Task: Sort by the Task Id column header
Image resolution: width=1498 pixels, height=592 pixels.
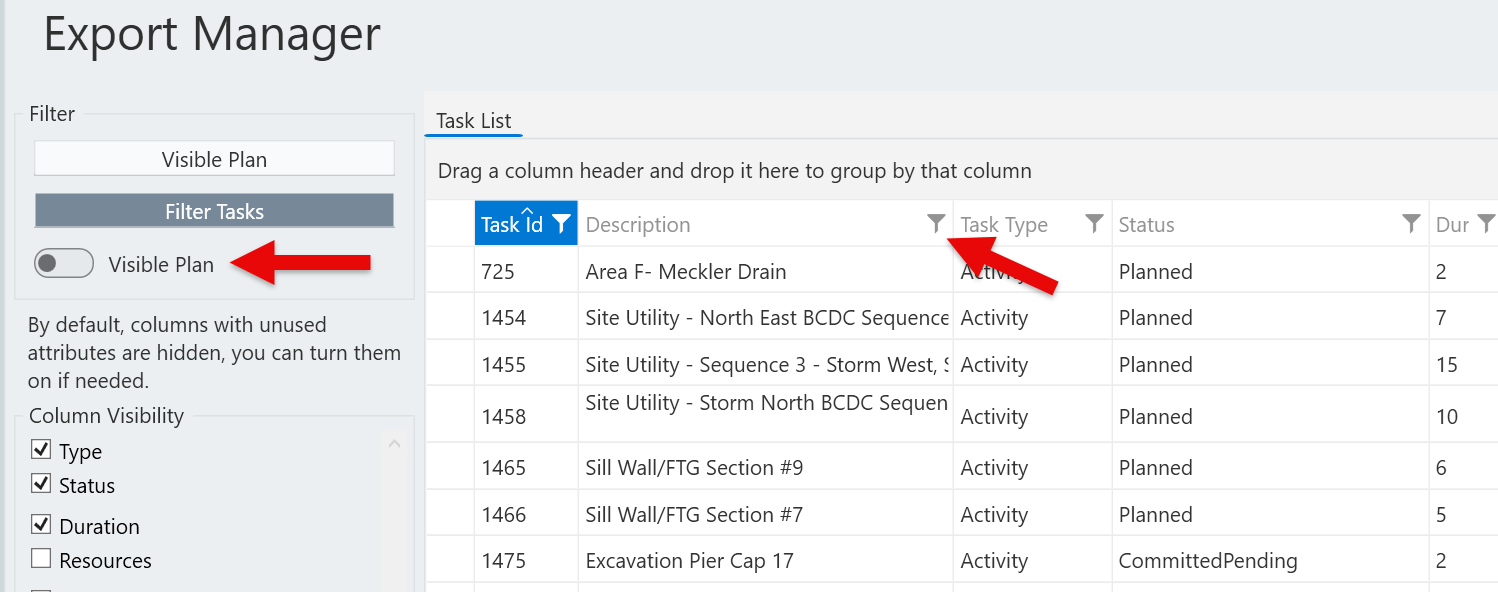Action: [510, 224]
